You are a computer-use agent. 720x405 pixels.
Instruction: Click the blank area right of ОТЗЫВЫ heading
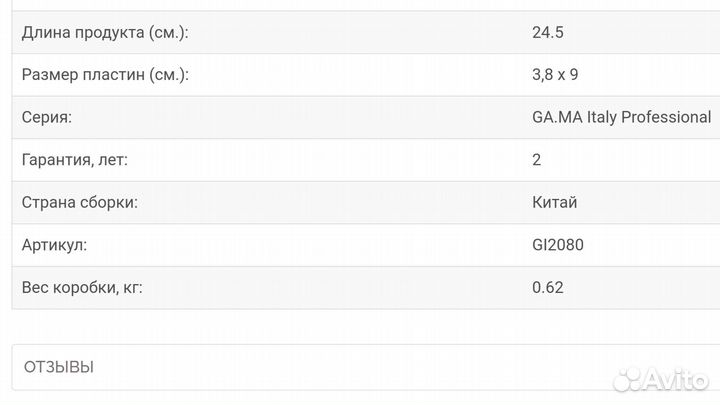(x=350, y=368)
